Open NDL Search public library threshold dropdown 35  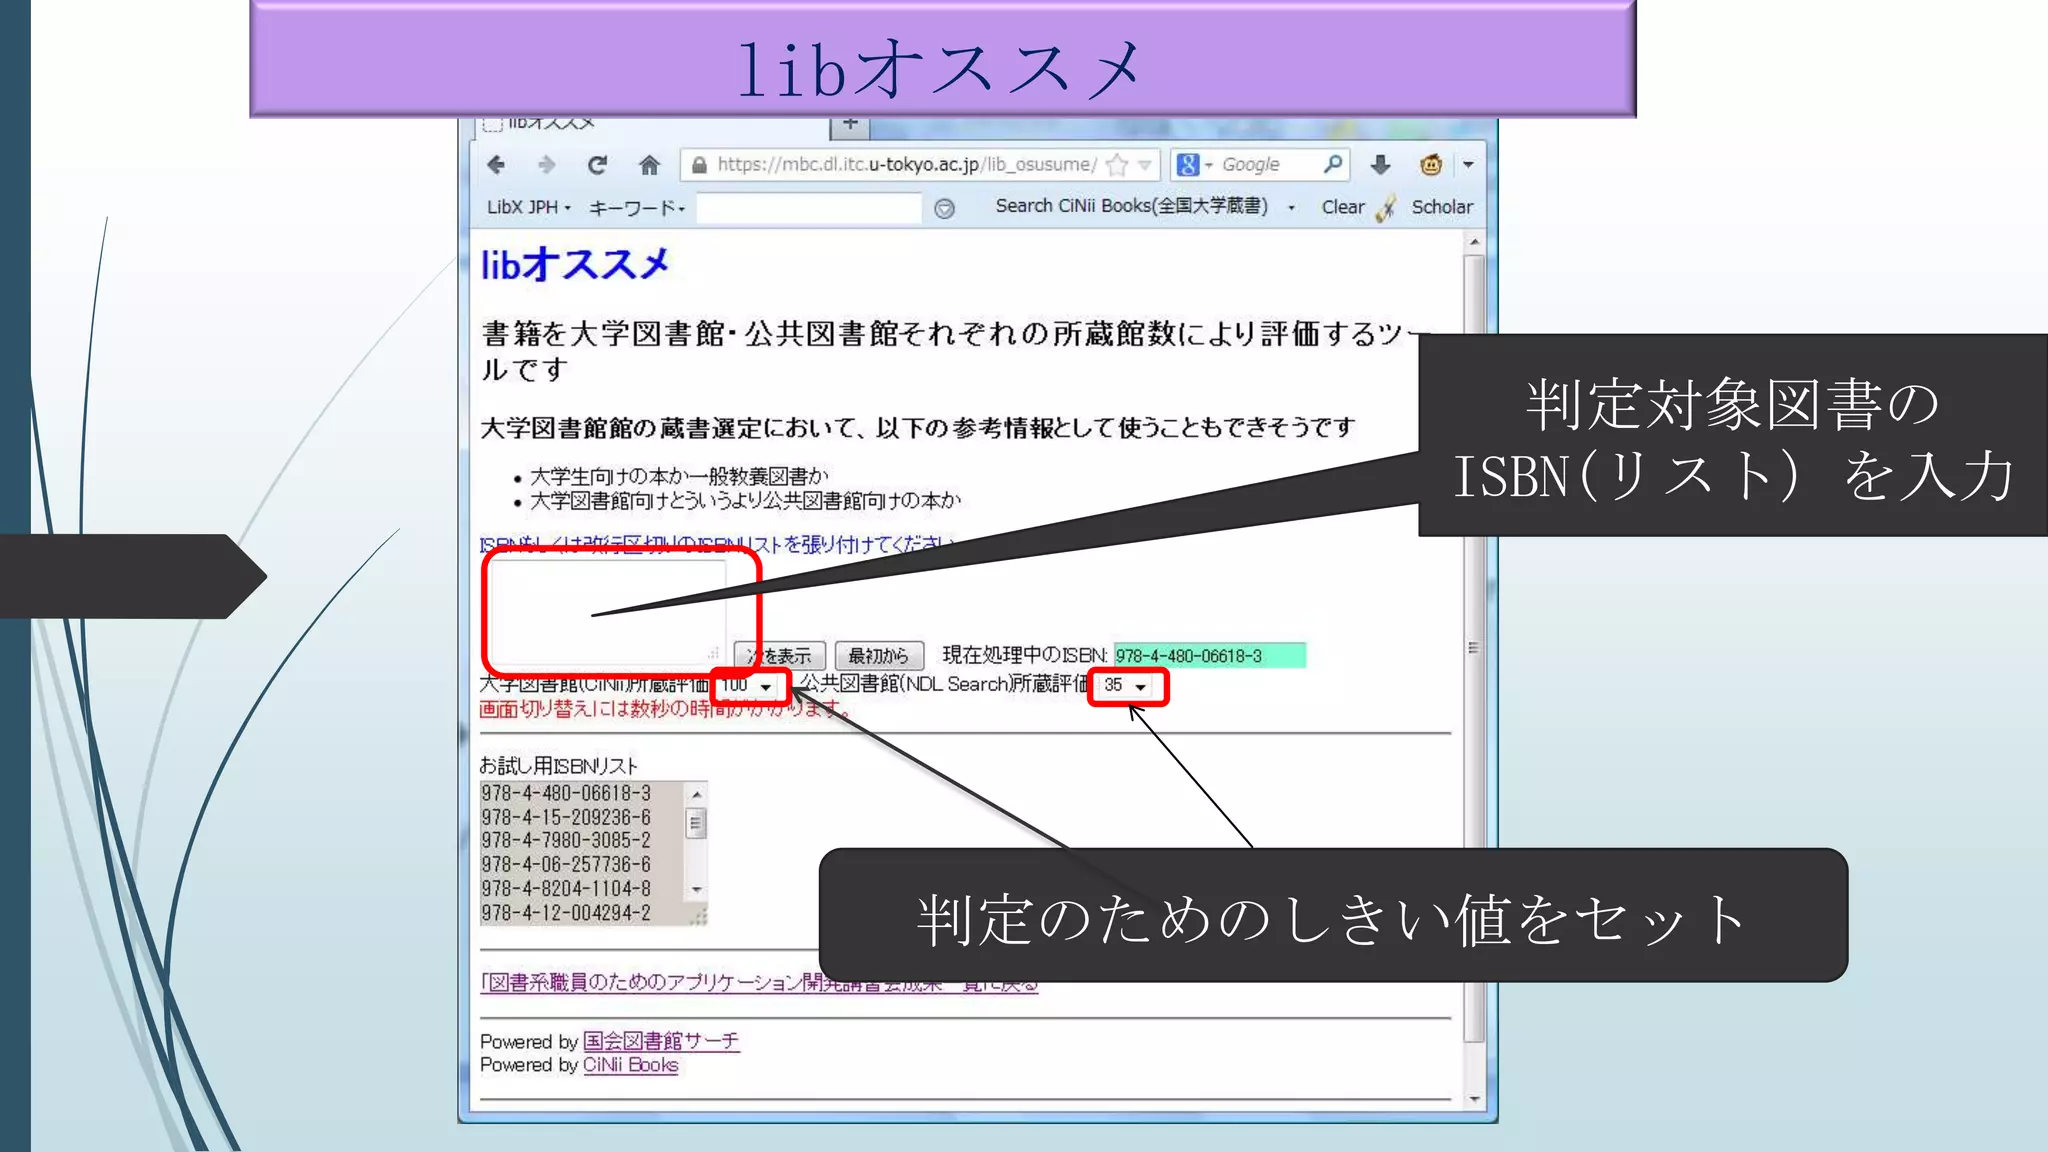pyautogui.click(x=1127, y=685)
